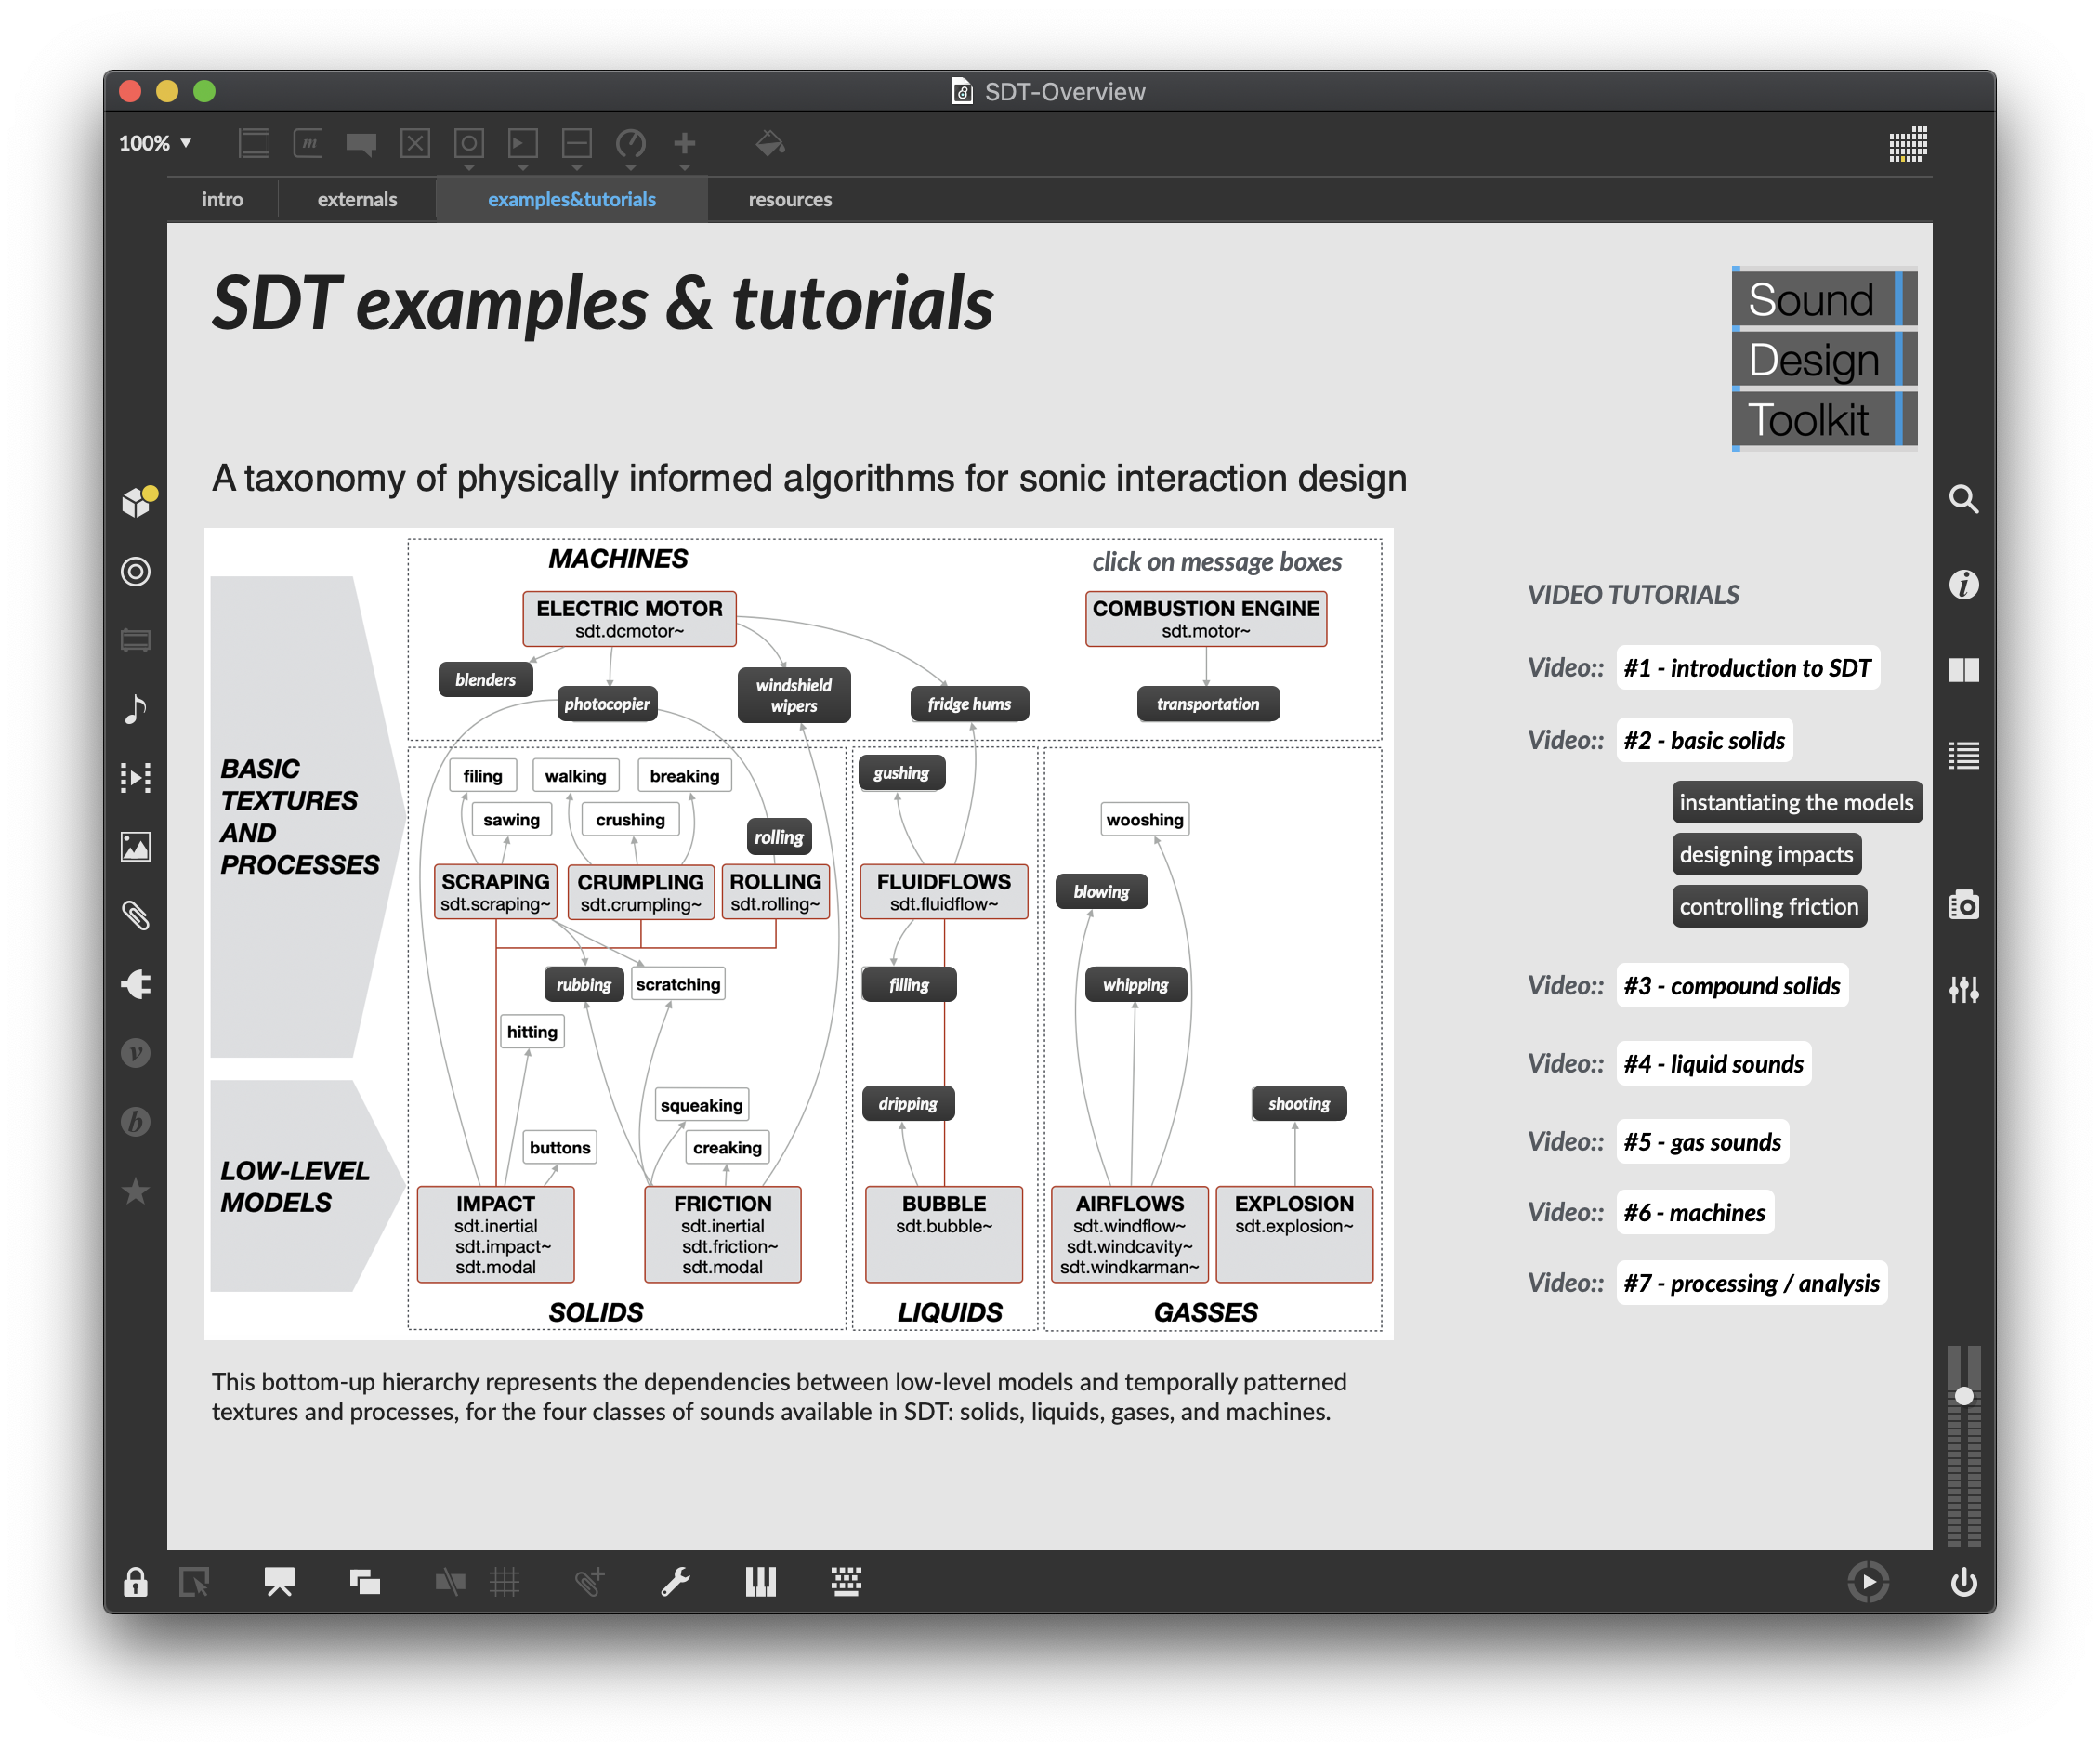This screenshot has height=1751, width=2100.
Task: Open the 100% zoom dropdown
Action: click(x=155, y=143)
